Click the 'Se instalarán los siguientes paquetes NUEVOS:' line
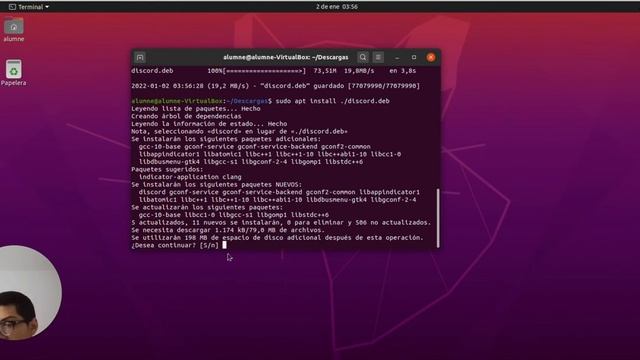 click(216, 184)
